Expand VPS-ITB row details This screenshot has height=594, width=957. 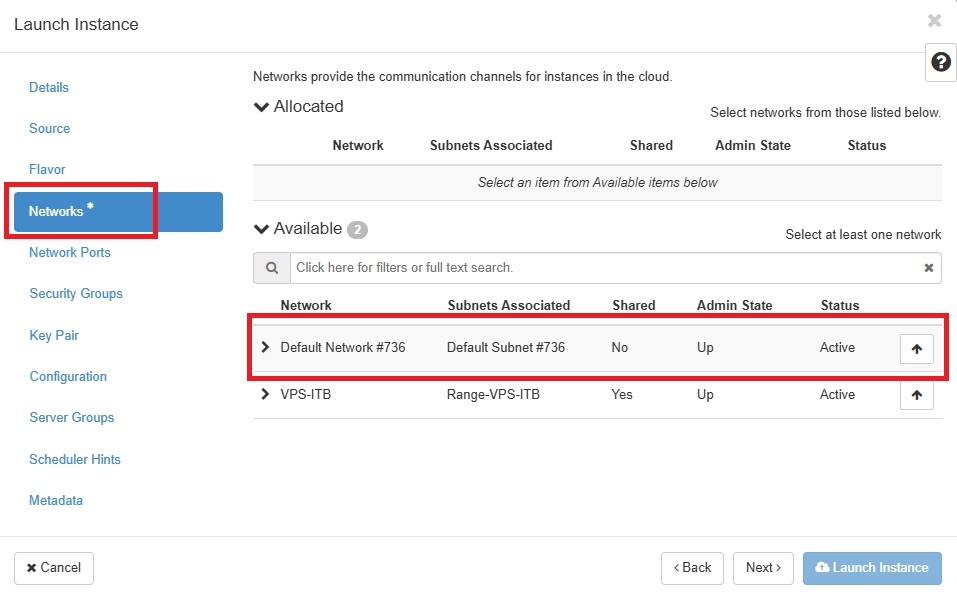pyautogui.click(x=265, y=394)
